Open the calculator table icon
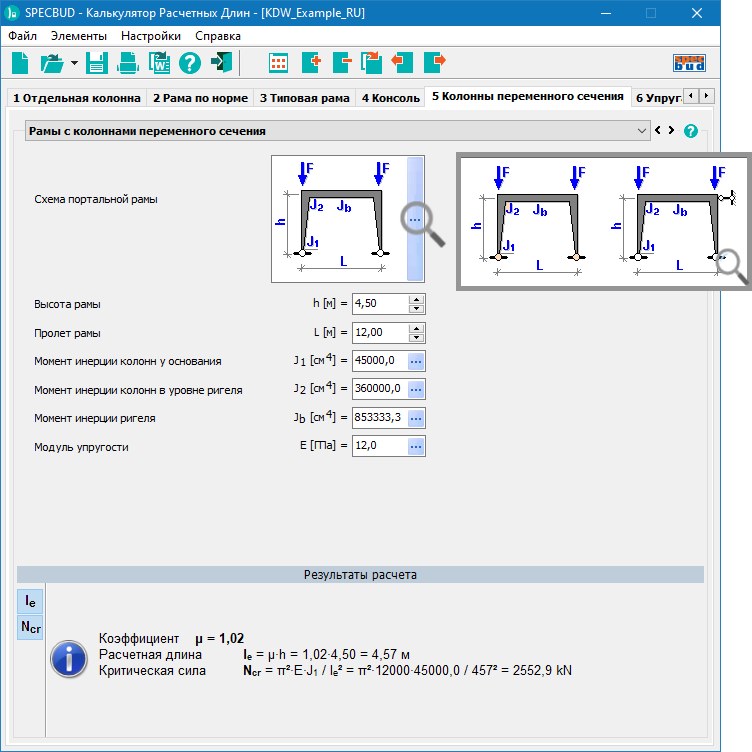752x752 pixels. (x=279, y=63)
